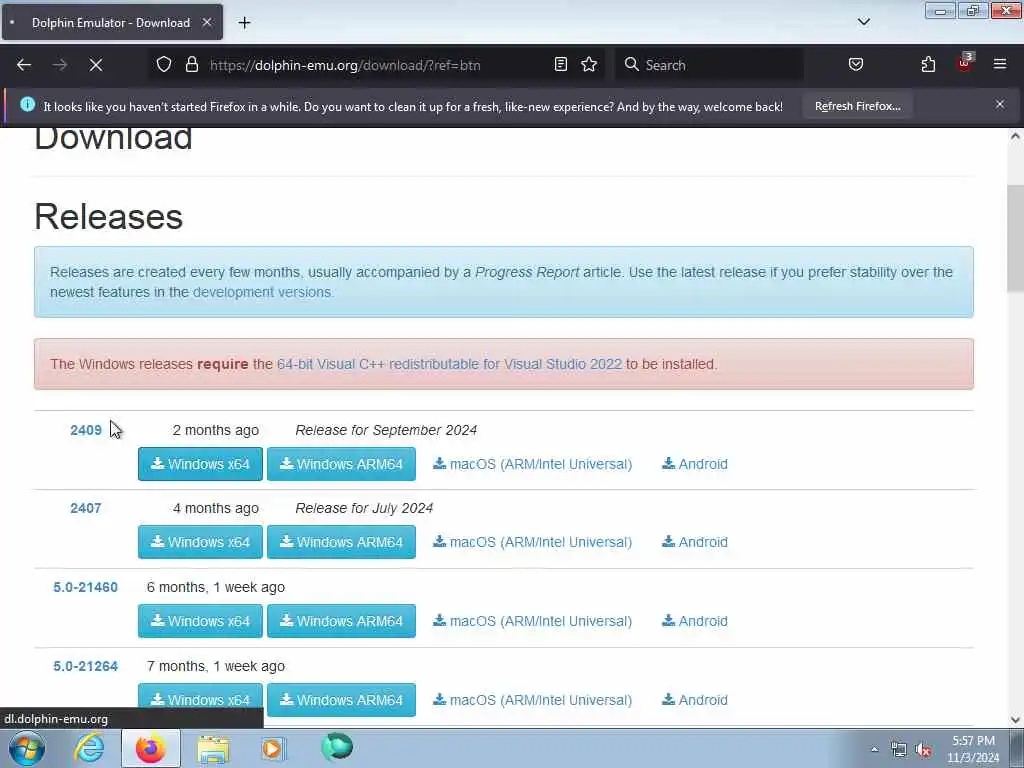Click the red extension badge icon
This screenshot has height=768, width=1024.
965,63
